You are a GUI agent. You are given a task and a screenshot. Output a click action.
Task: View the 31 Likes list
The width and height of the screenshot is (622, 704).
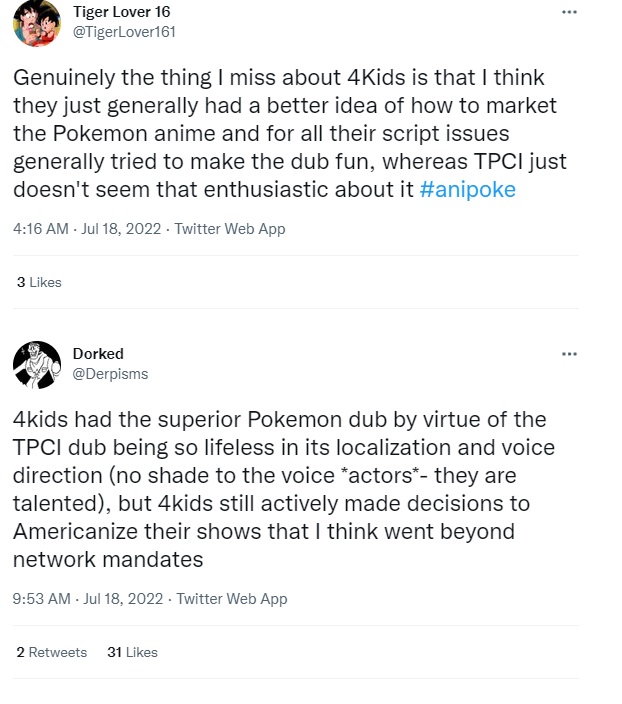(132, 652)
